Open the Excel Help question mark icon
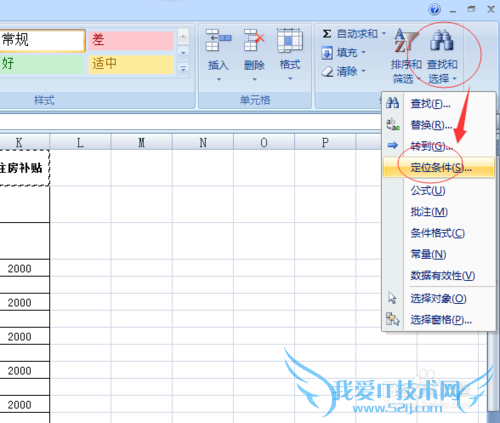The width and height of the screenshot is (500, 423). [x=434, y=9]
